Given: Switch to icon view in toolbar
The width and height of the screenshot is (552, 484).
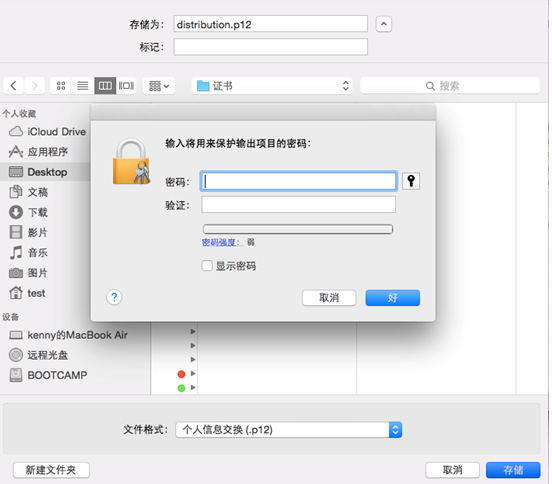Looking at the screenshot, I should tap(61, 86).
